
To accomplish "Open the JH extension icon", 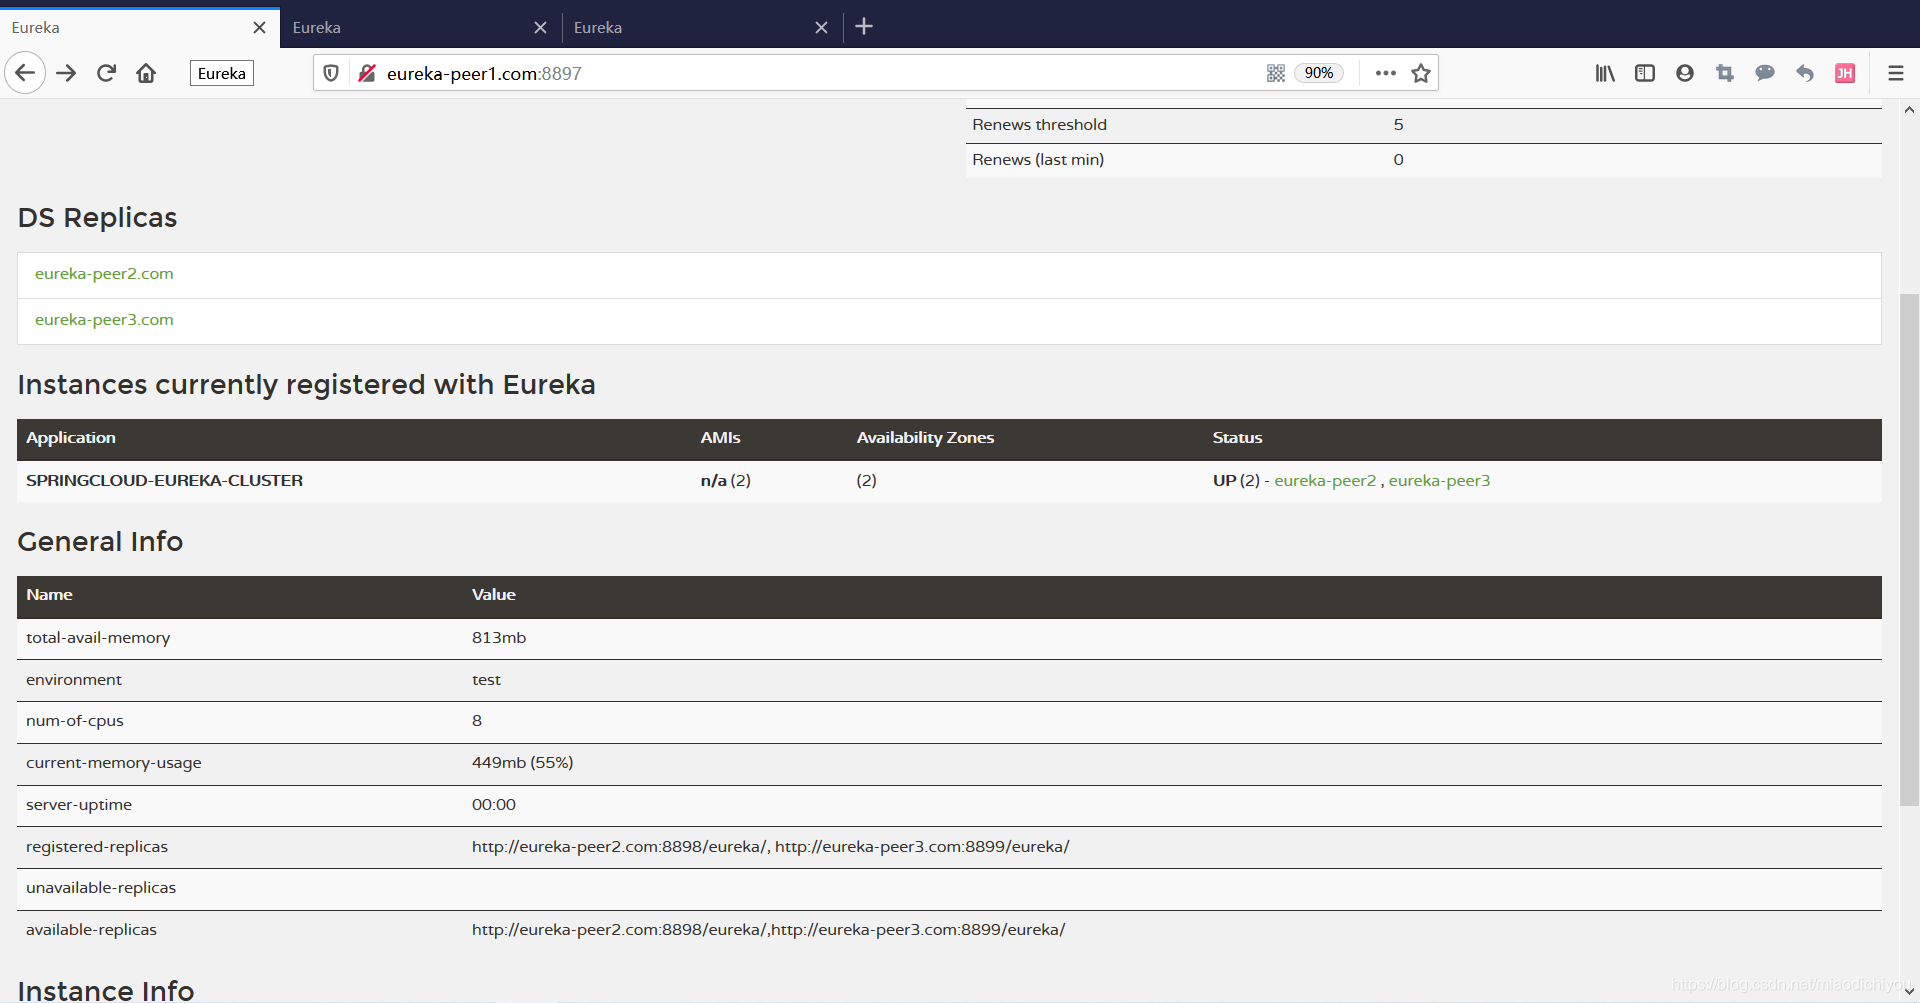I will 1845,73.
